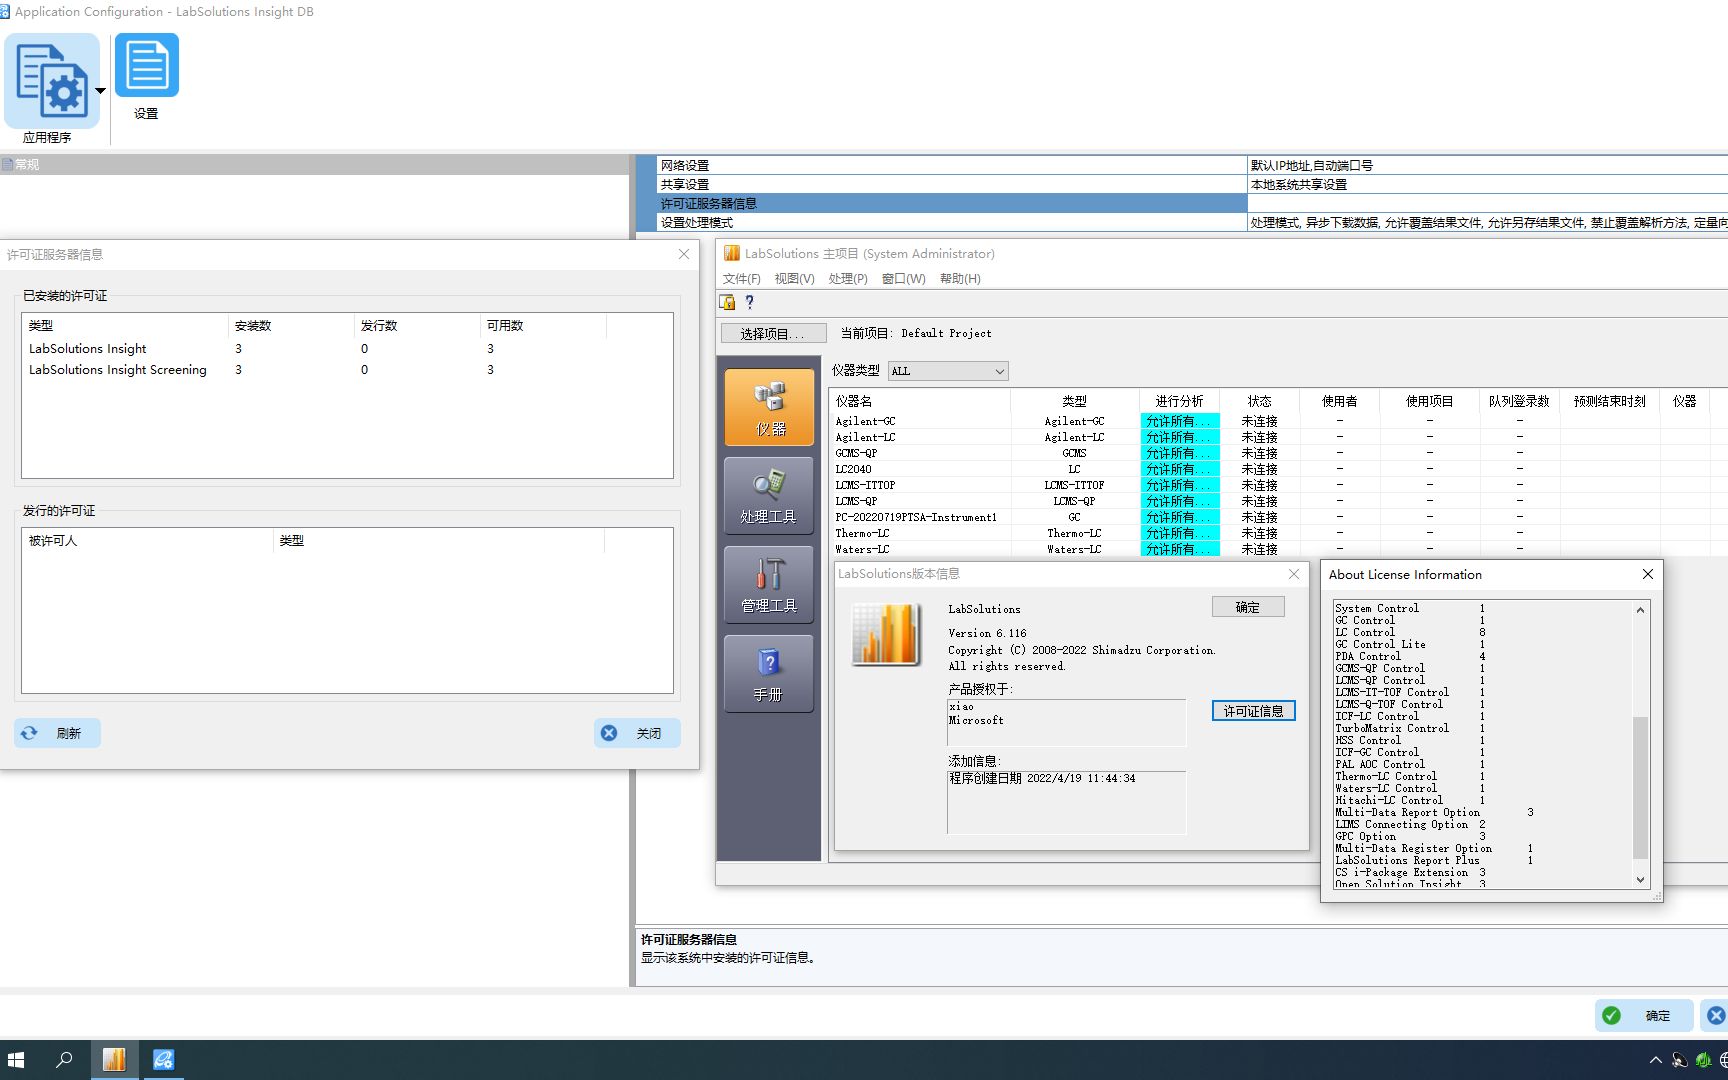
Task: Click the 选择项目... button
Action: [x=773, y=334]
